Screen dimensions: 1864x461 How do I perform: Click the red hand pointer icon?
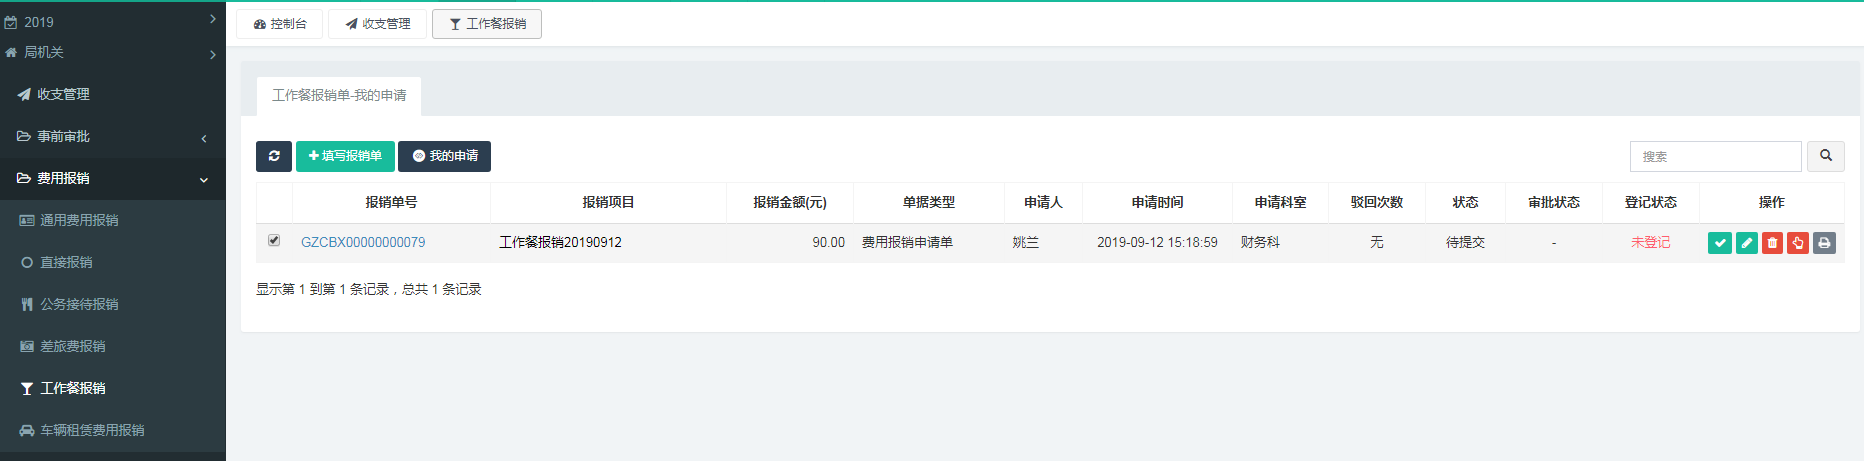[1798, 243]
